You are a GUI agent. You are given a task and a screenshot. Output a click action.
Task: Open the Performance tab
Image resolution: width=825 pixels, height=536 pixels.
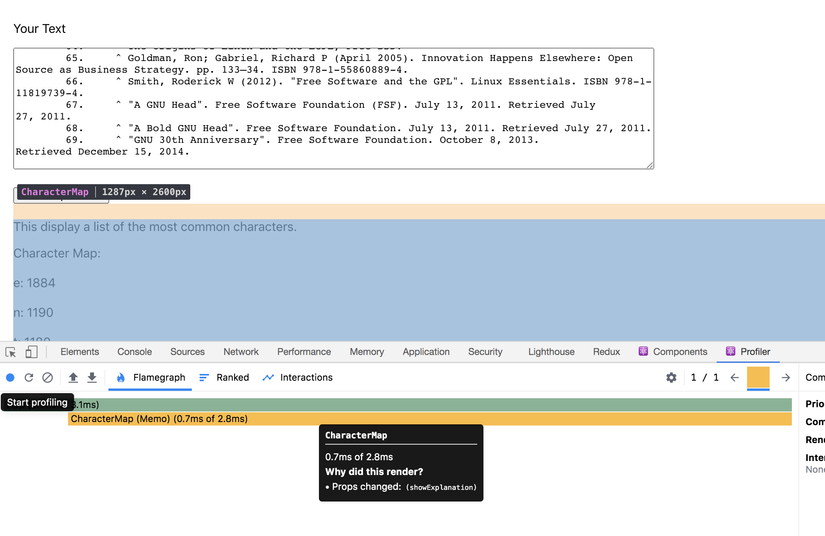point(304,352)
